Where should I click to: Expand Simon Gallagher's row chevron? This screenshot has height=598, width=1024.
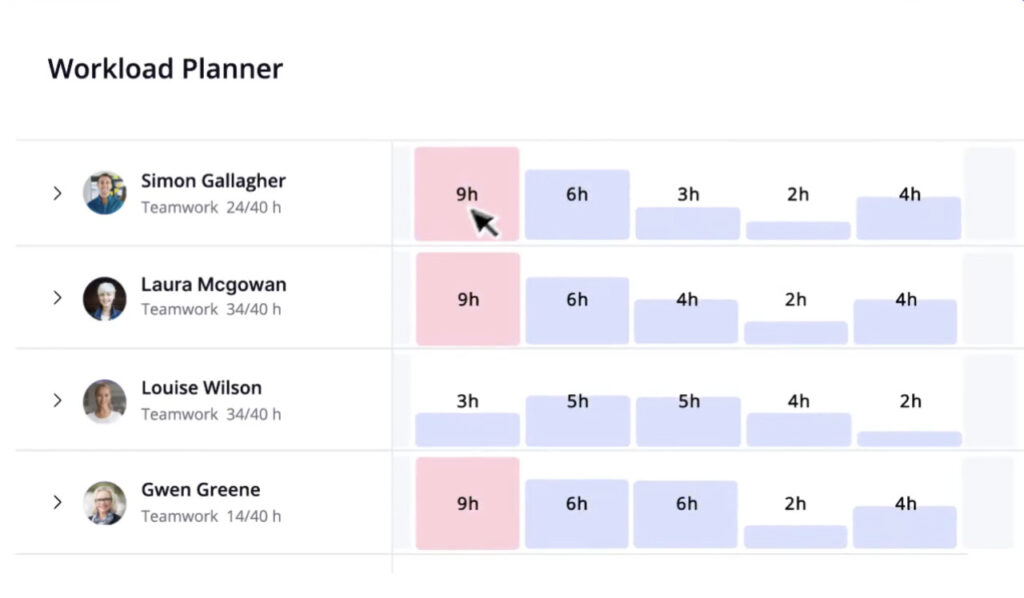tap(57, 193)
